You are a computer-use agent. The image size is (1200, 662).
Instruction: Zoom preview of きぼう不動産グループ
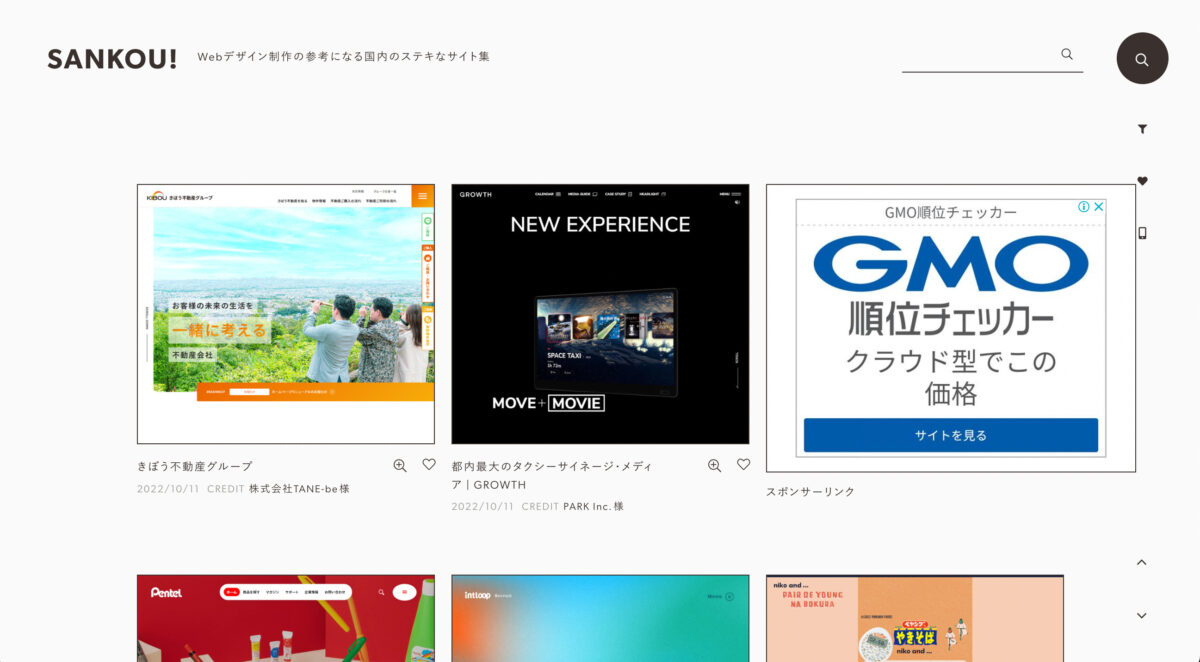click(x=400, y=465)
